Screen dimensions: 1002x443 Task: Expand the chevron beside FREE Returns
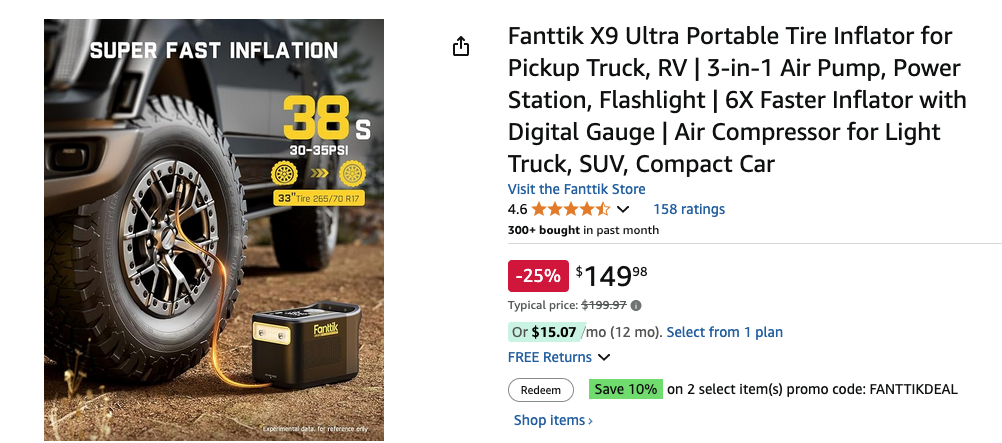click(x=604, y=358)
